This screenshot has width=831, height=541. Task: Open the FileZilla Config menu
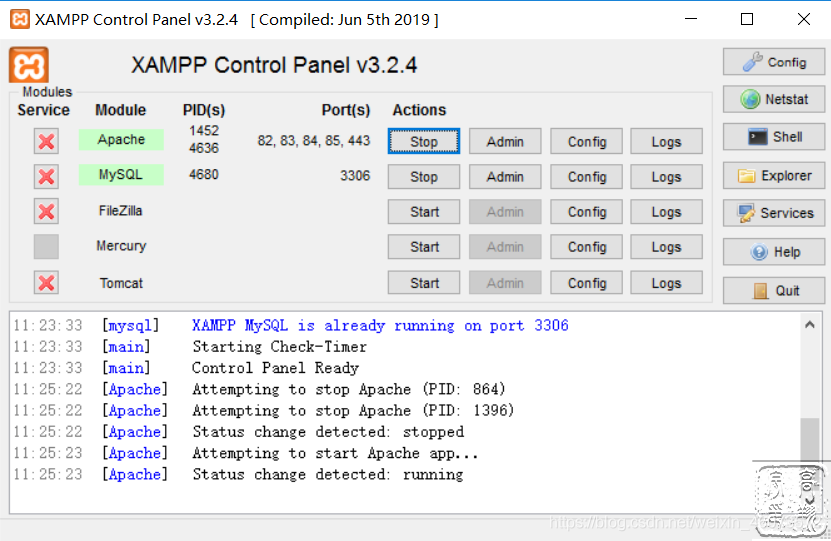point(586,211)
